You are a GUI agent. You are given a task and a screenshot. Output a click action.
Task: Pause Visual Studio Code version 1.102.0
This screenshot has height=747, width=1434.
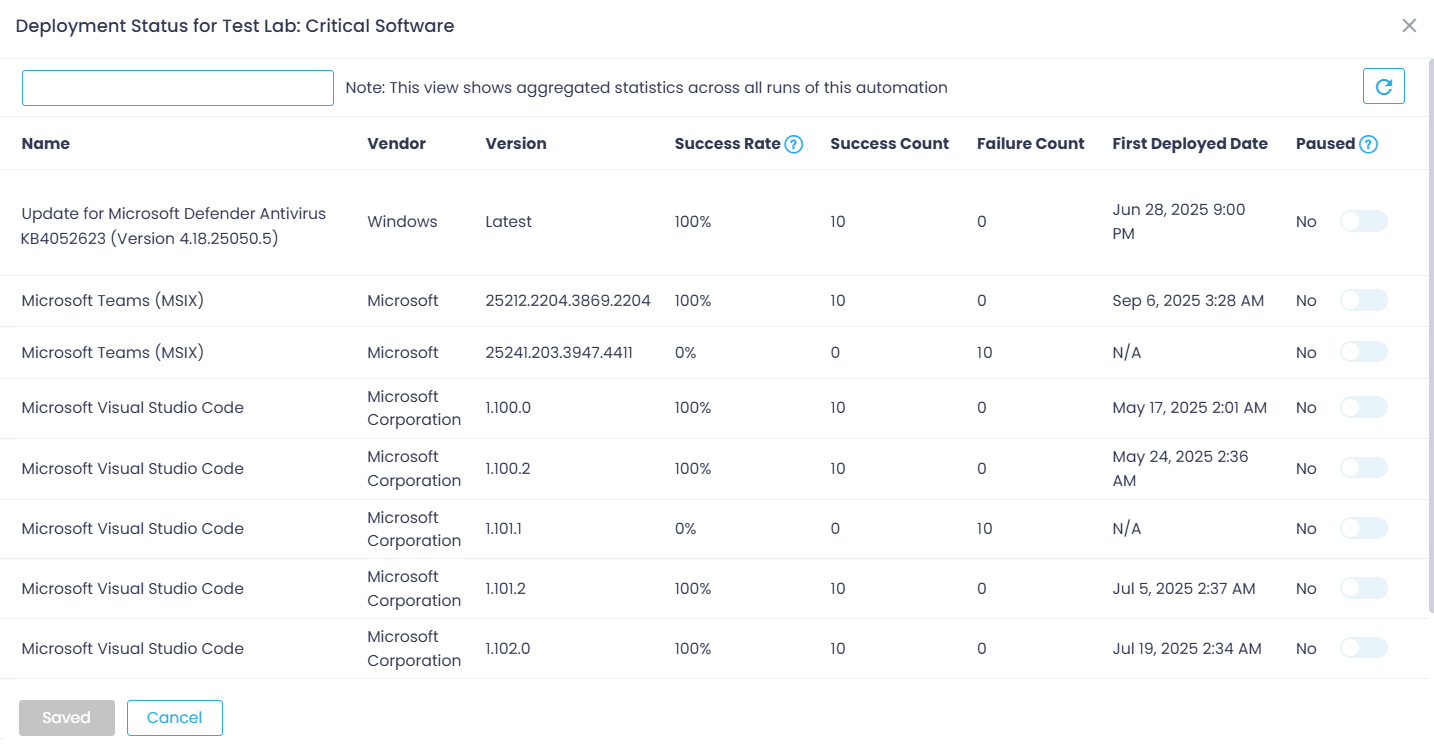(1363, 648)
